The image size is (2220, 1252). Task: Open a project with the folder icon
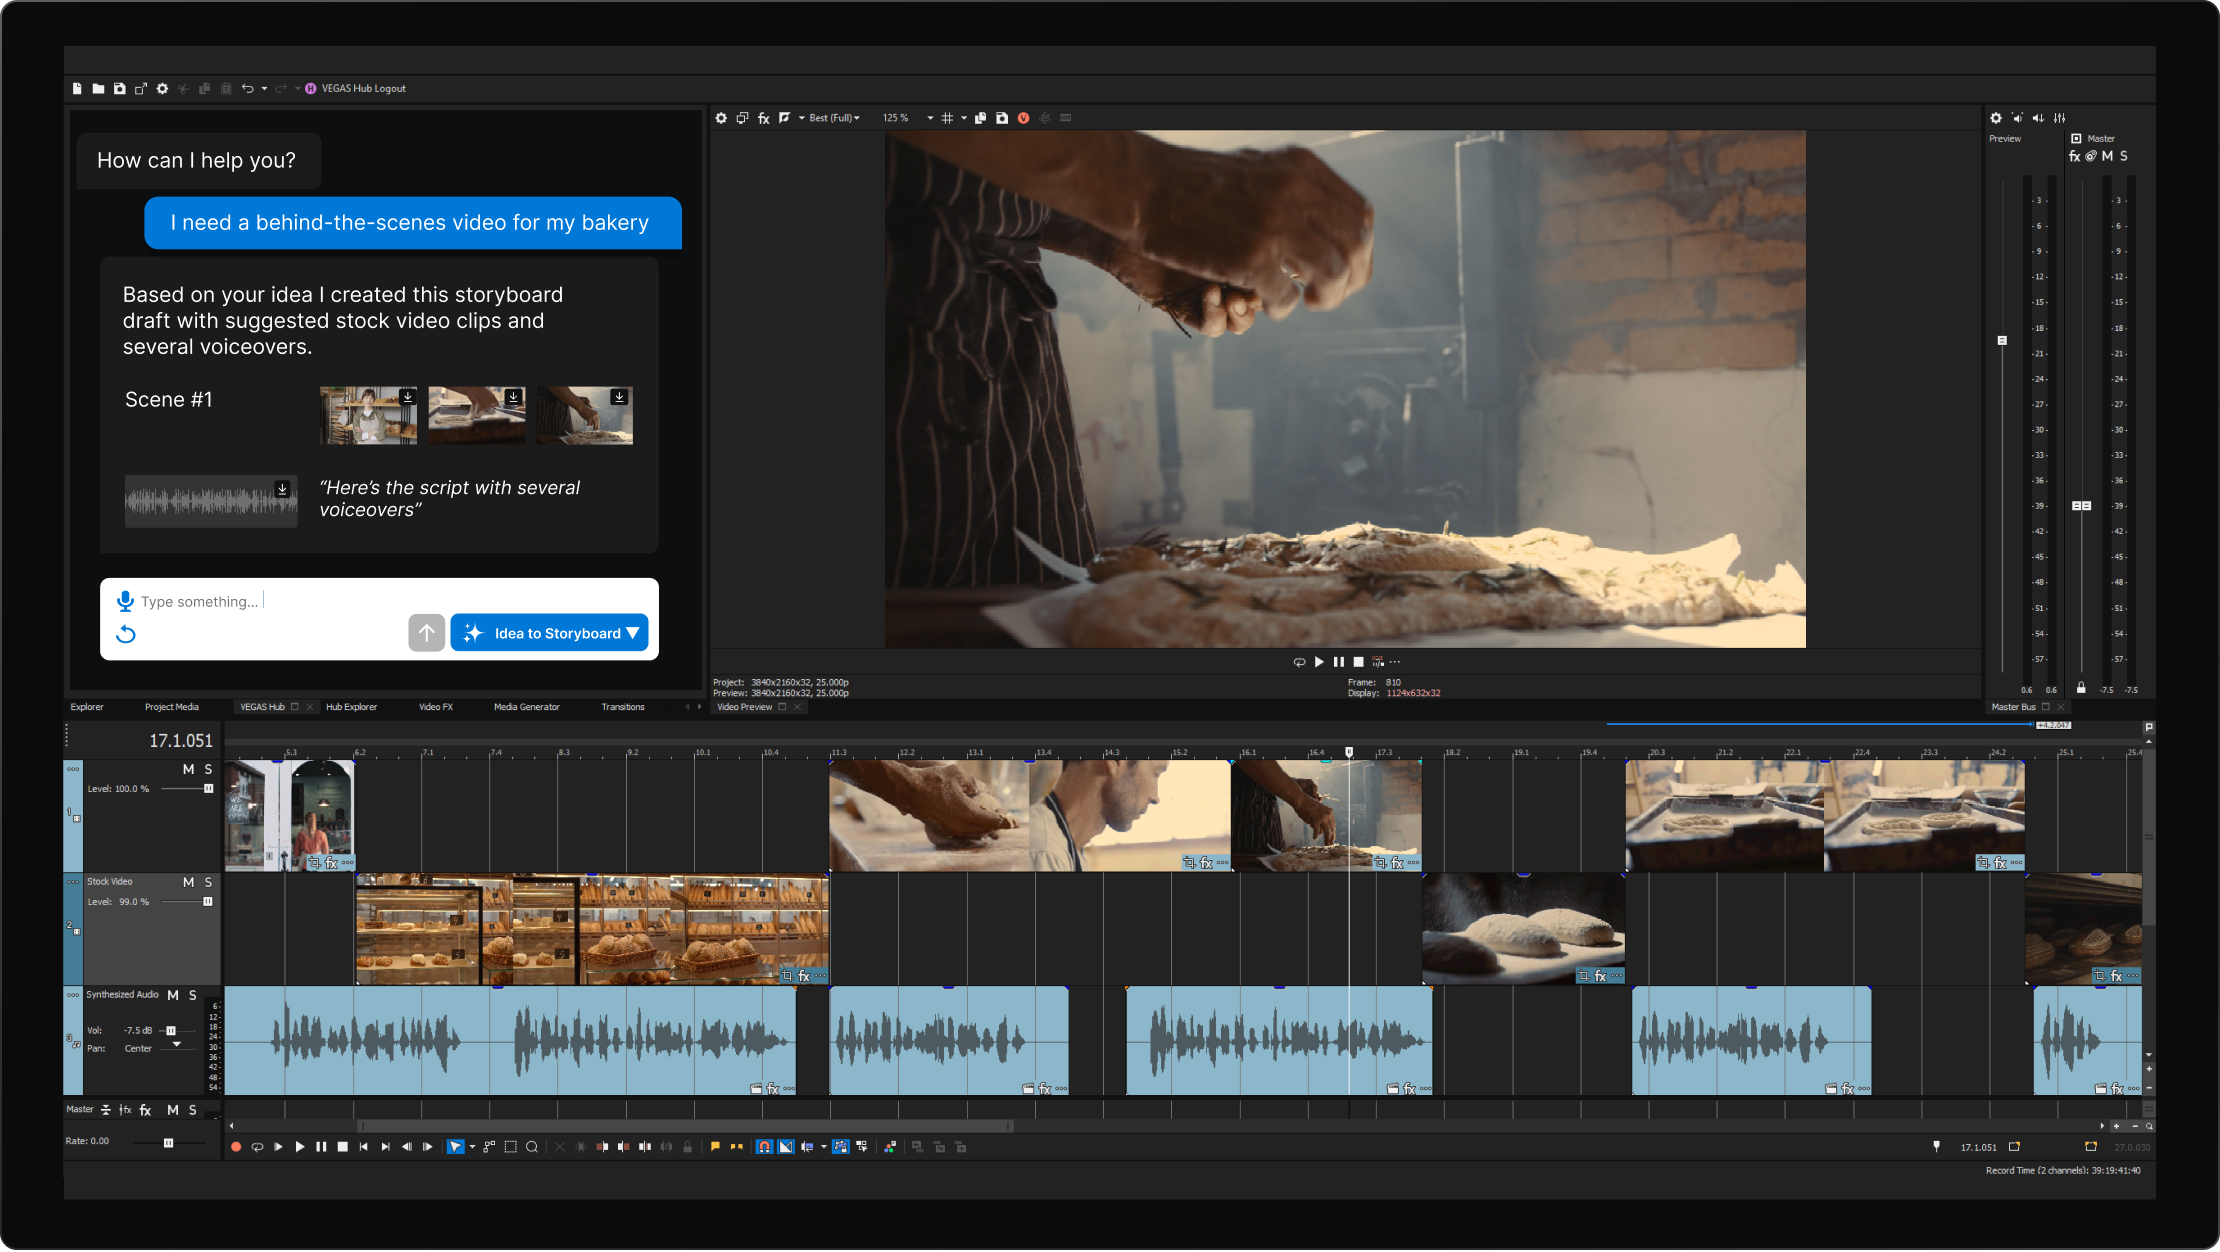(98, 89)
